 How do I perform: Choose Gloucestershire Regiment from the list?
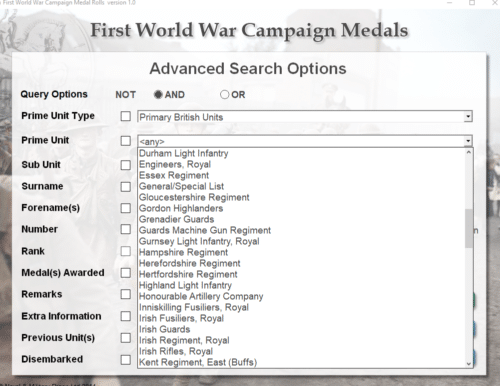[x=302, y=197]
